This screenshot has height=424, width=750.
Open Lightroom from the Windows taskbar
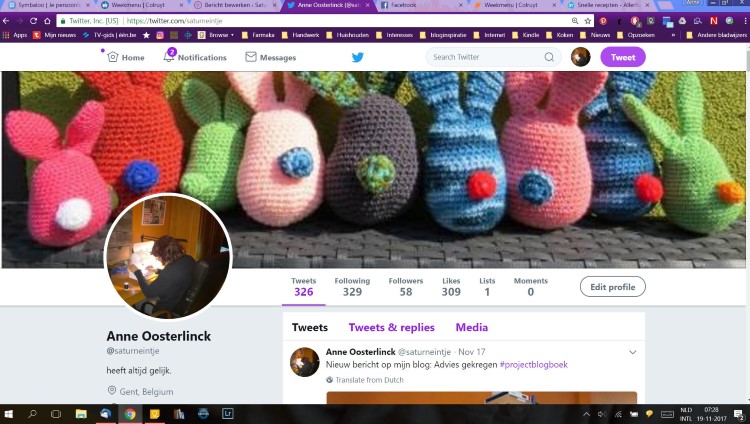228,413
